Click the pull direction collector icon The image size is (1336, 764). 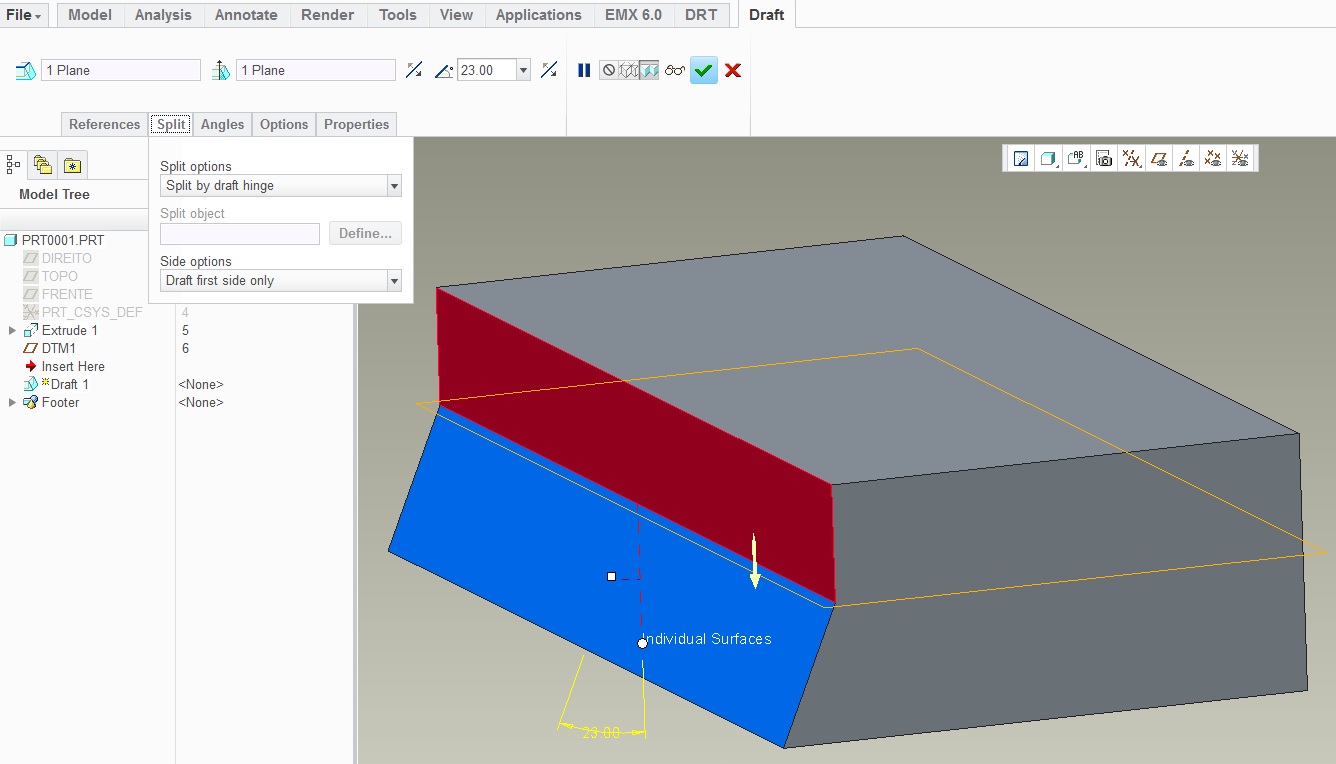coord(221,70)
